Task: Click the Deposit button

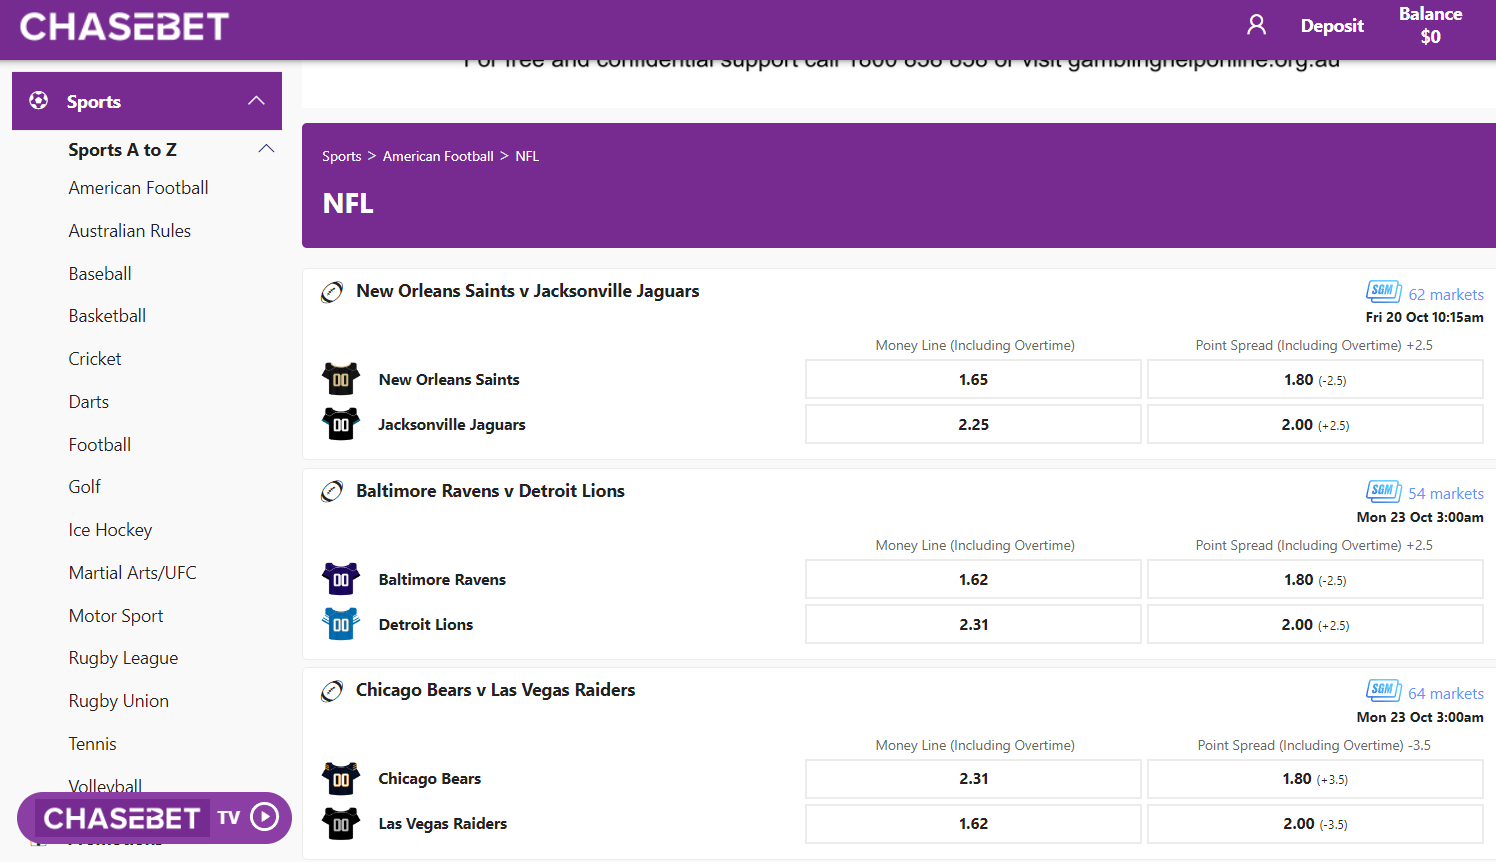Action: pos(1332,25)
